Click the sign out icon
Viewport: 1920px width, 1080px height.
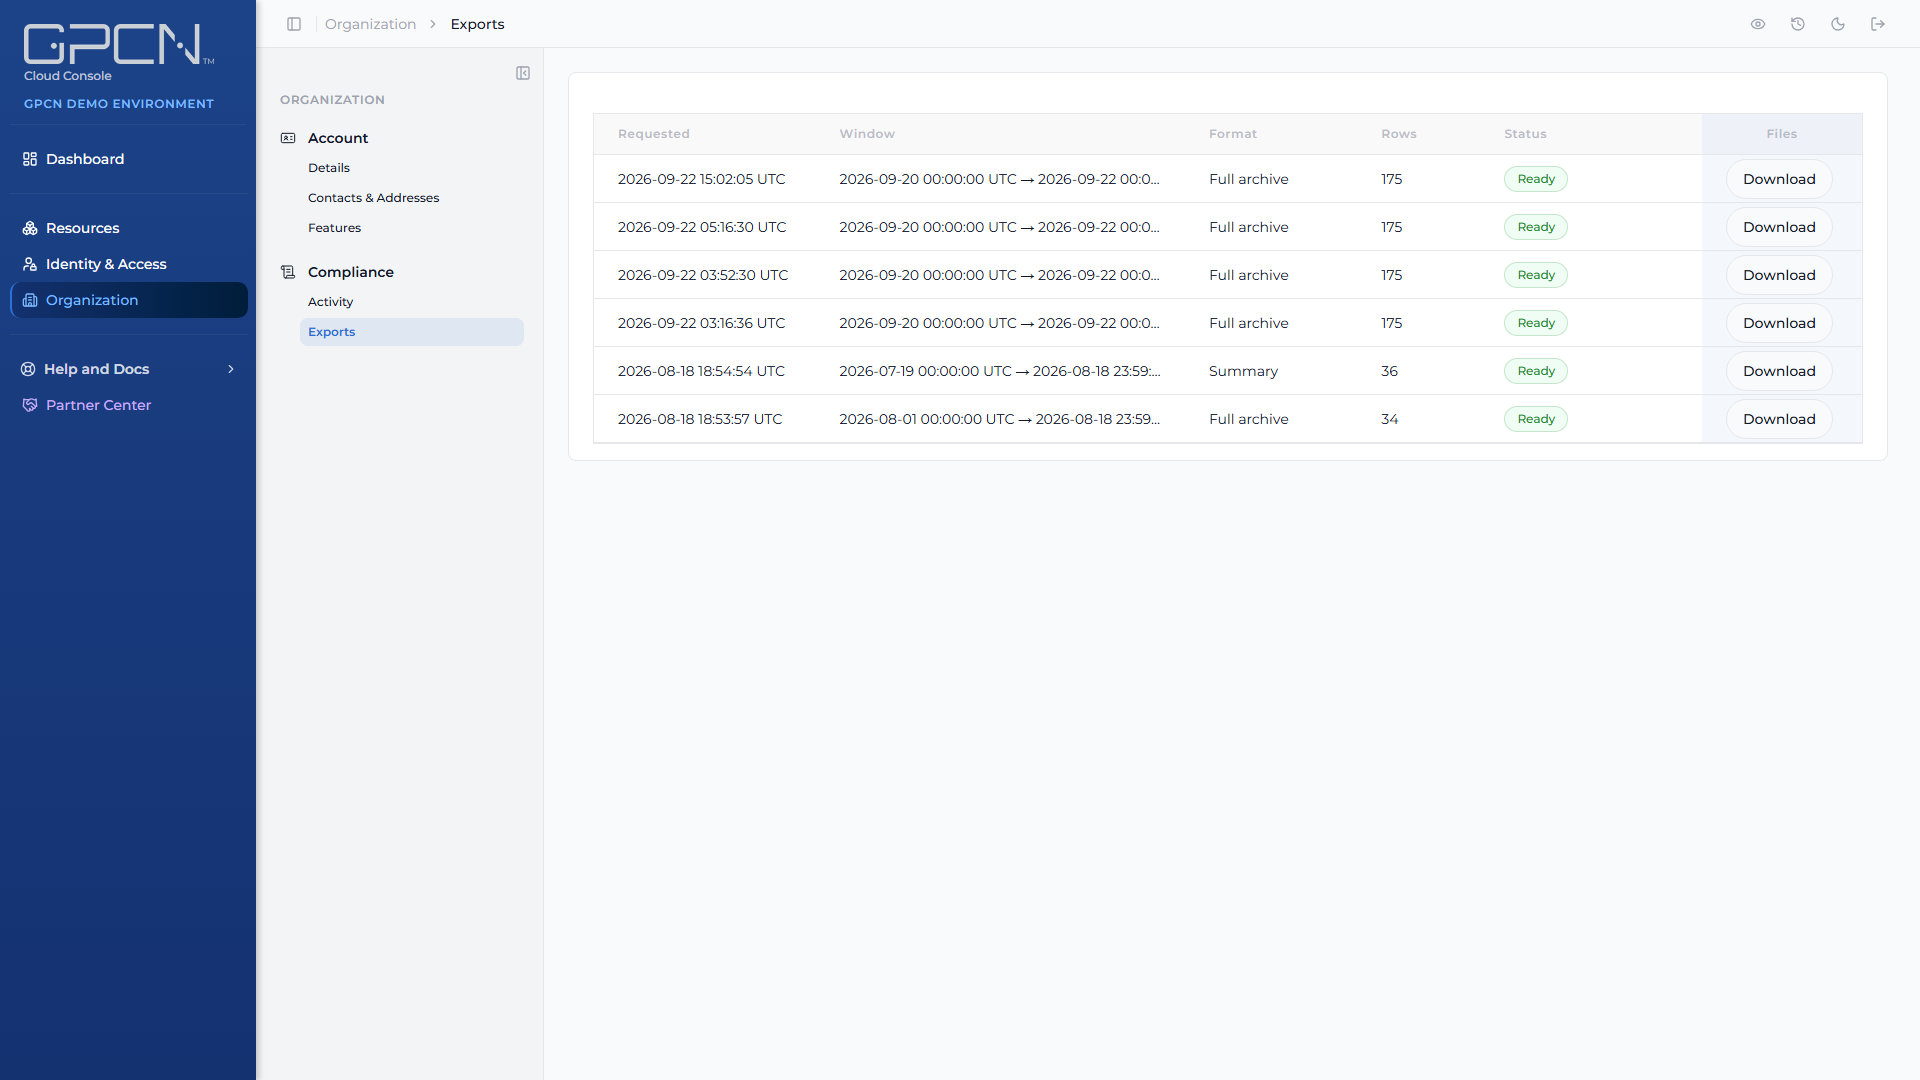point(1878,24)
